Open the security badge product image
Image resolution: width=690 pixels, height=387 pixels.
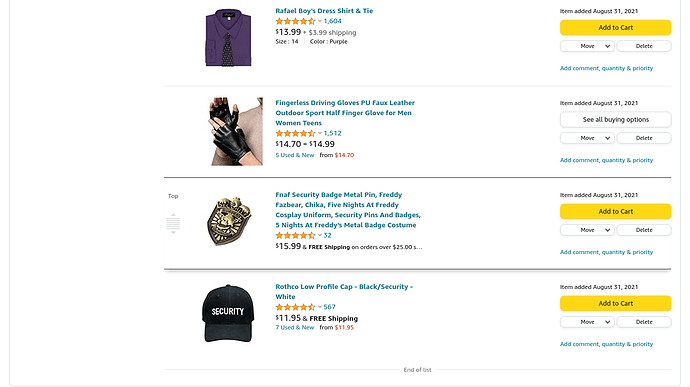229,221
